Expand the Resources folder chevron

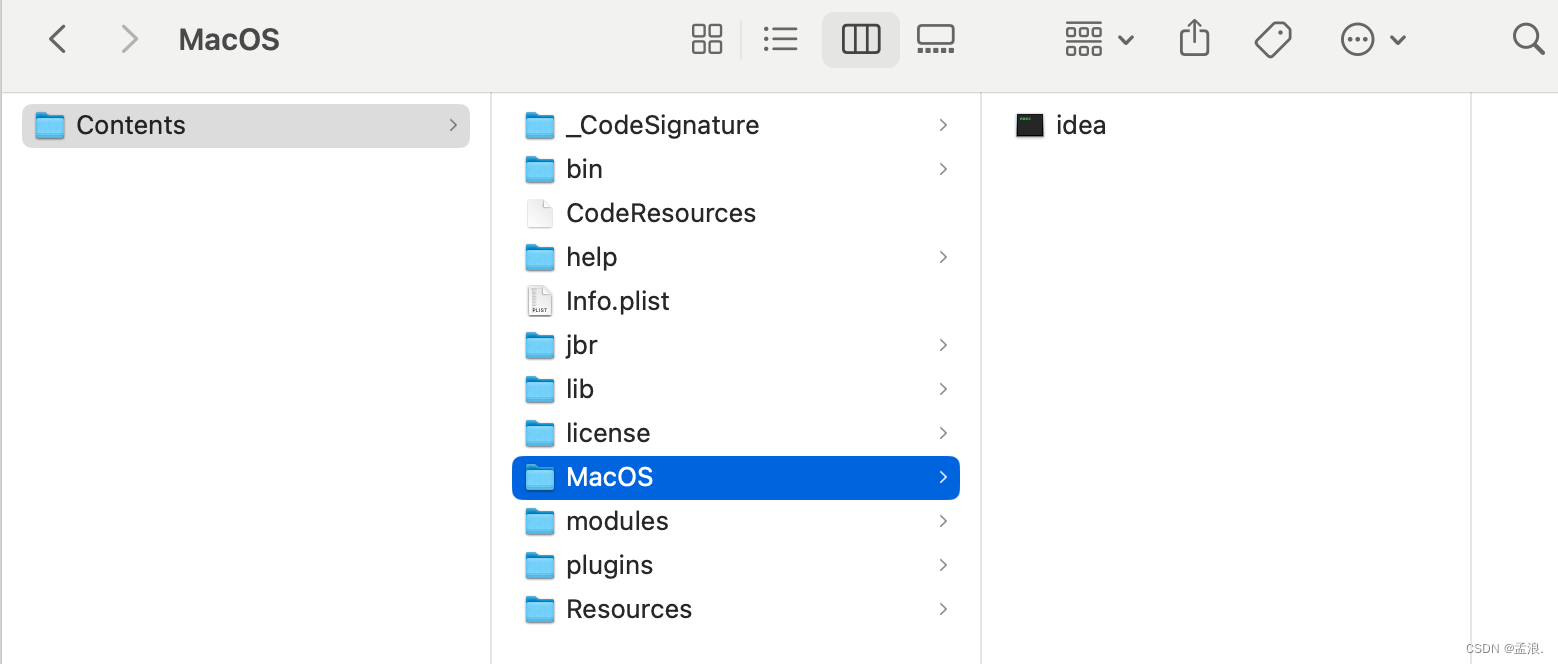coord(943,609)
